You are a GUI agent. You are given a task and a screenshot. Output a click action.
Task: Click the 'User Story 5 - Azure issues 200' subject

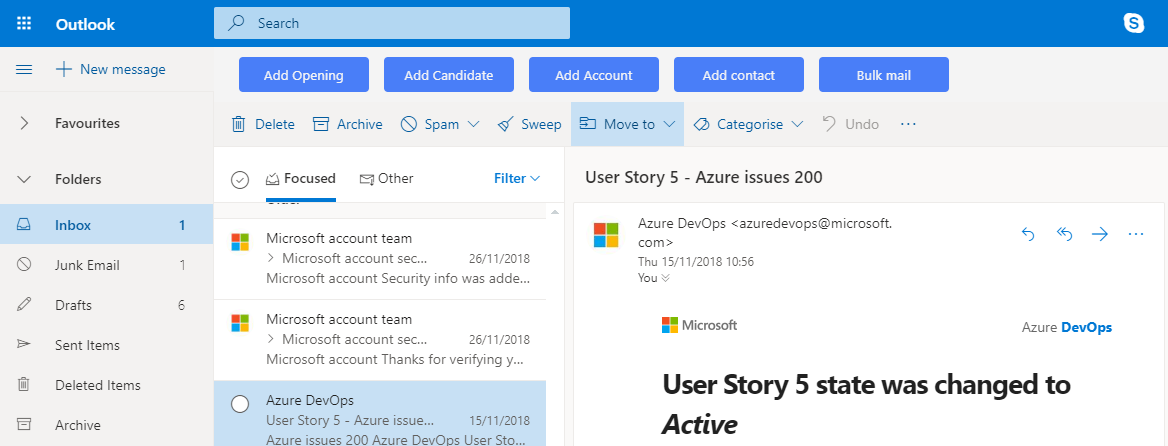(x=704, y=177)
